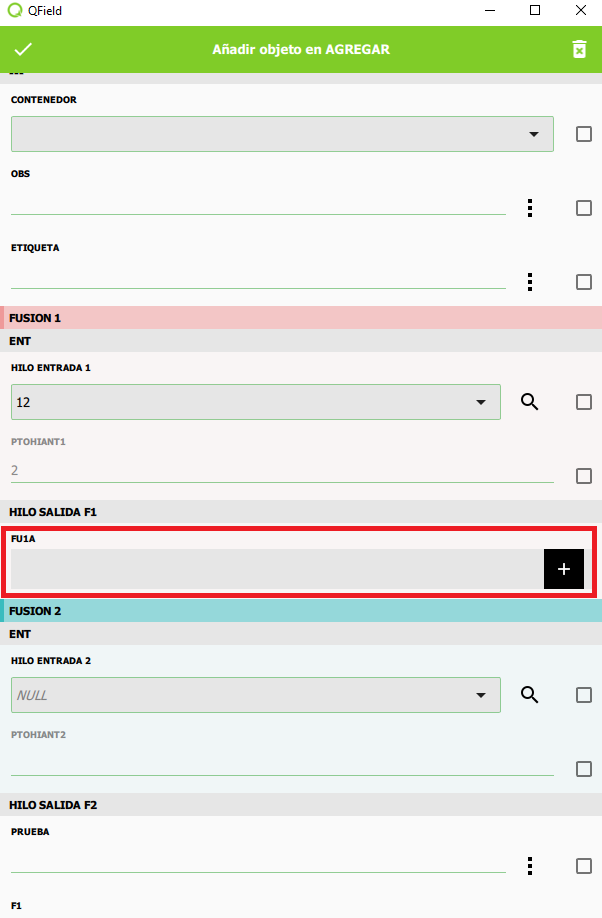The image size is (602, 918).
Task: Click the ETIQUETA text input field
Action: 258,278
